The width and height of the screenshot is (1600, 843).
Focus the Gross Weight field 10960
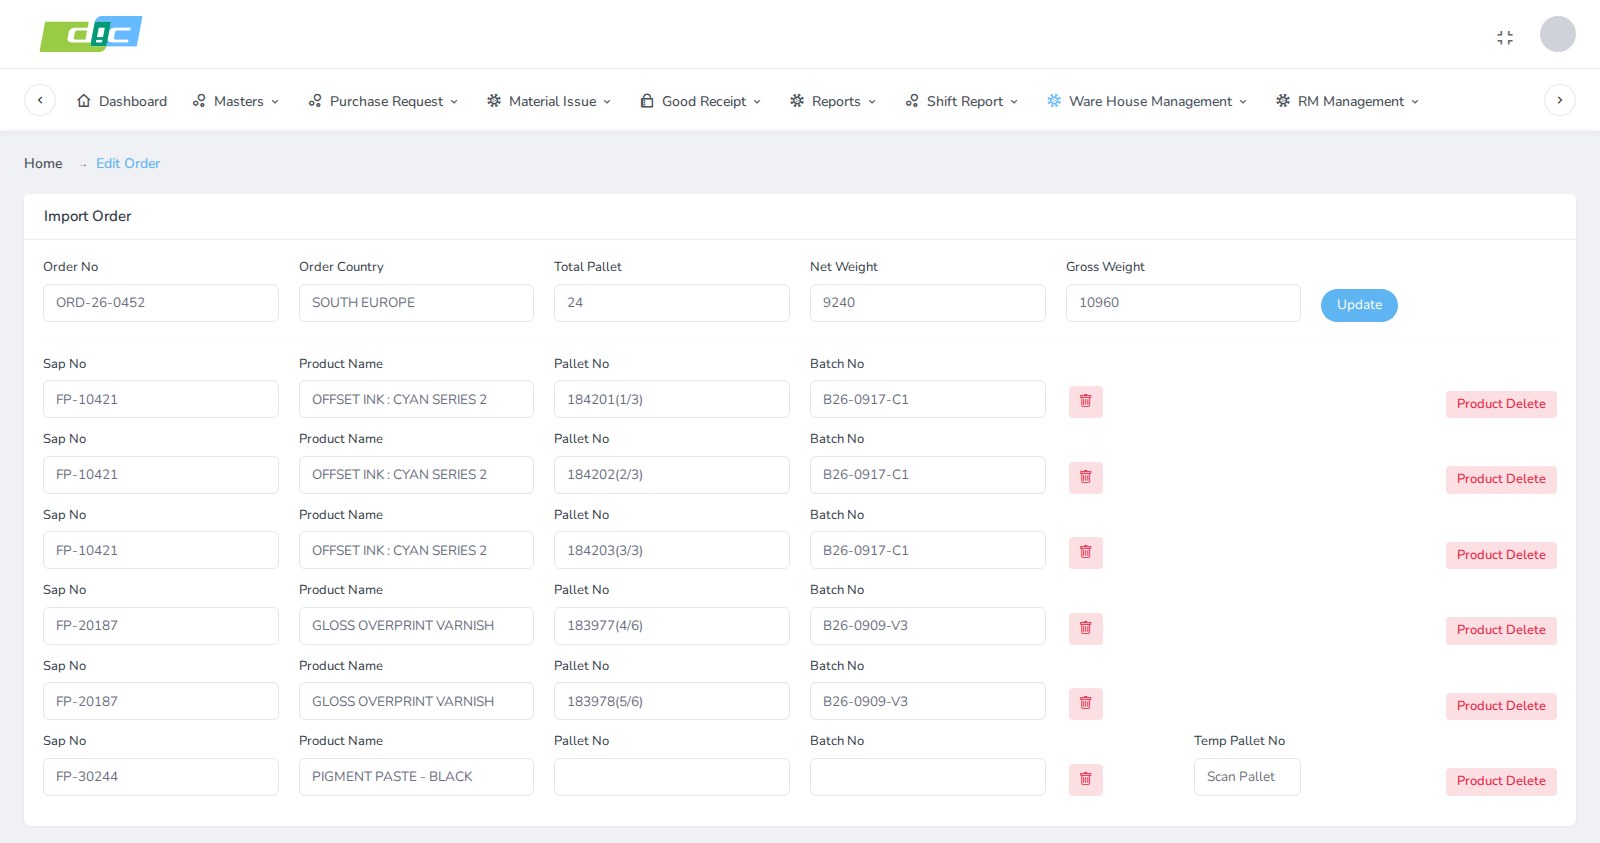(x=1183, y=303)
